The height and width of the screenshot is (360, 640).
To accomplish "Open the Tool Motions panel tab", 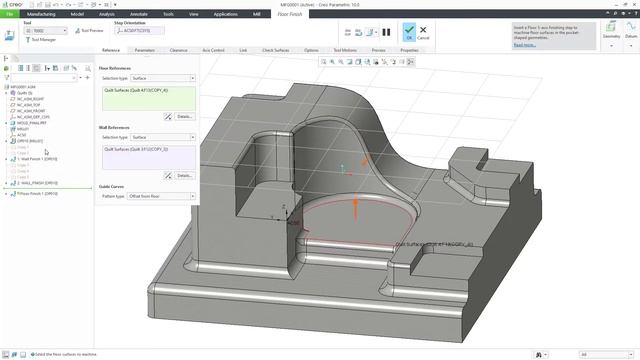I will pyautogui.click(x=345, y=50).
